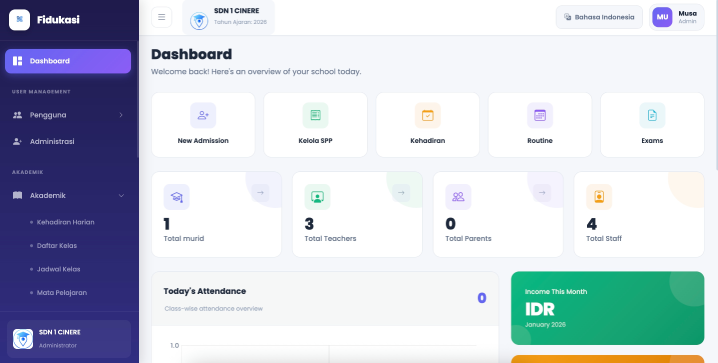Screen dimensions: 718x363
Task: Click the Today's Attendance count 0
Action: coord(482,298)
